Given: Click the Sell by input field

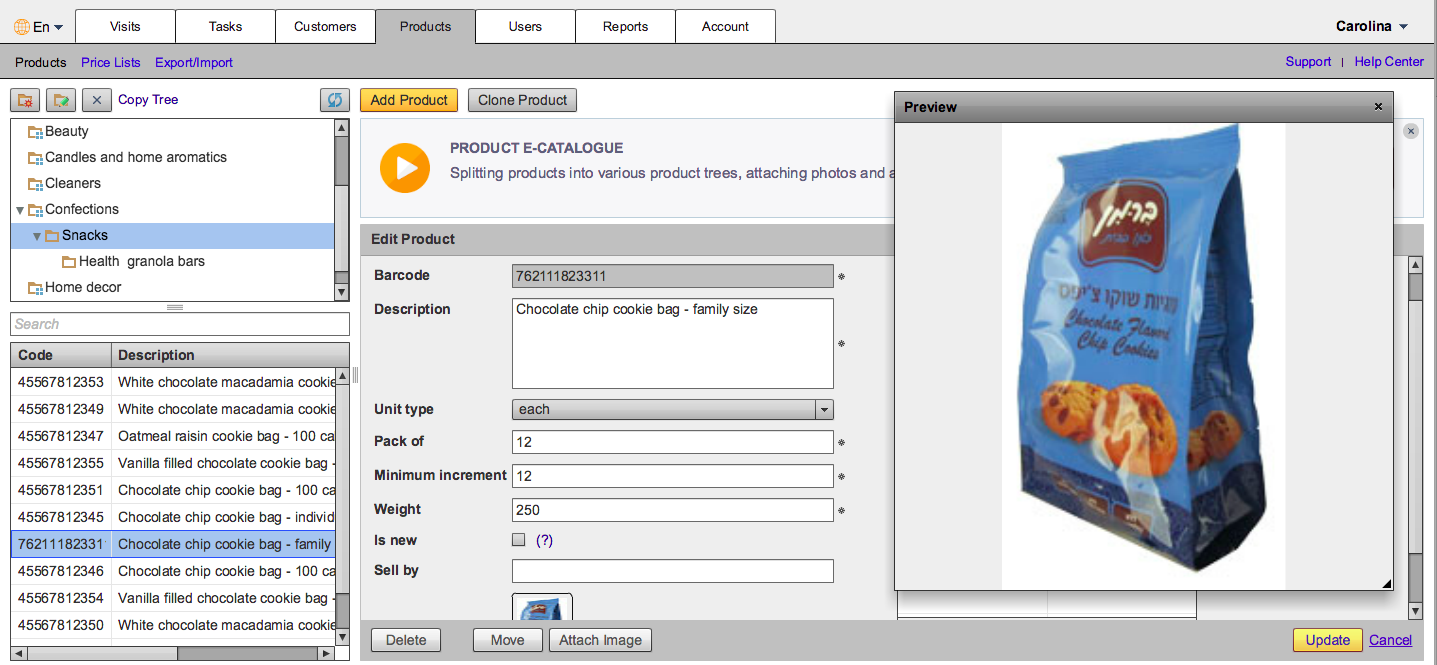Looking at the screenshot, I should pyautogui.click(x=672, y=571).
